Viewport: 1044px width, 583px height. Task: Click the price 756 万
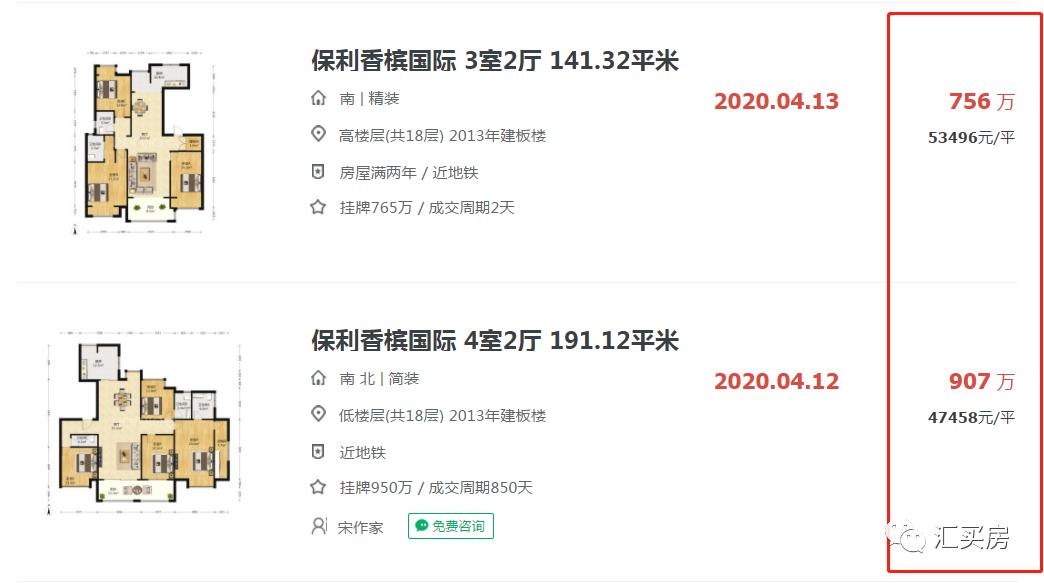click(x=979, y=101)
